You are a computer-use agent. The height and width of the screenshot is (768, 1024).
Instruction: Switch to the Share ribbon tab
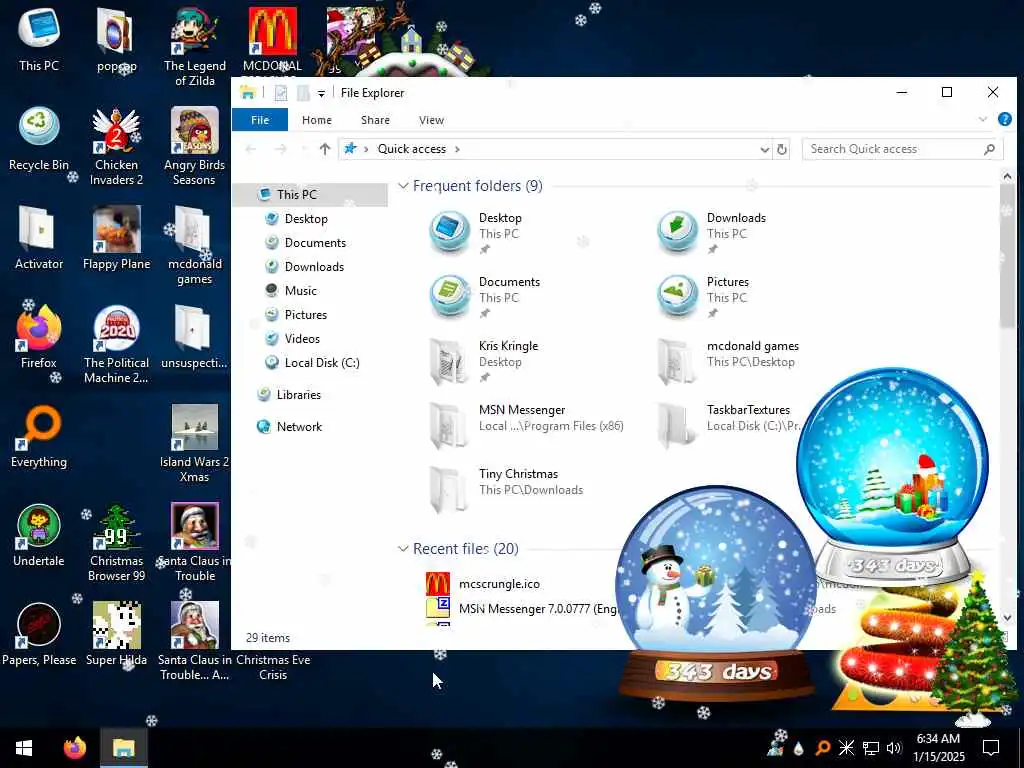point(375,120)
